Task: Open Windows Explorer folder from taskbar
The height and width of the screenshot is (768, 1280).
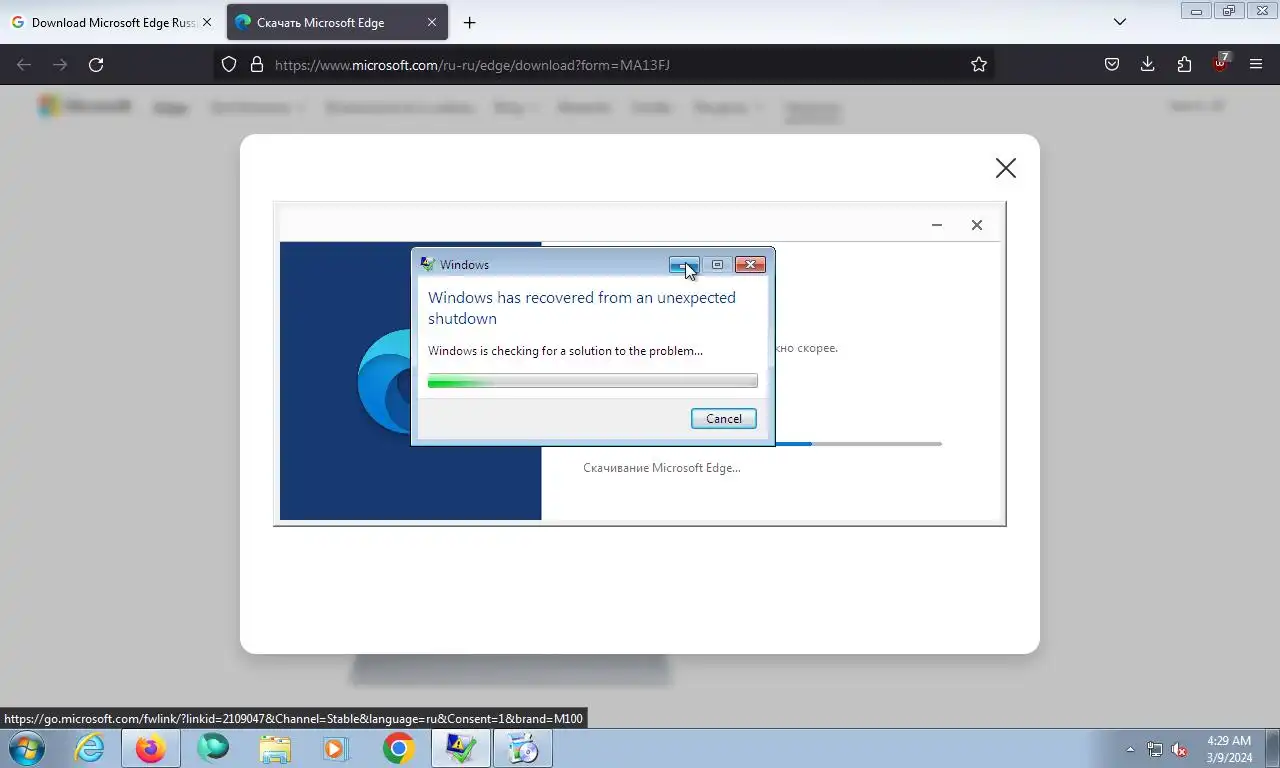Action: point(275,748)
